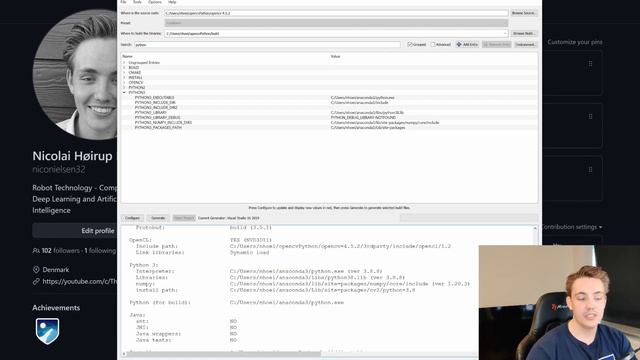This screenshot has height=360, width=640.
Task: Click the Search field containing python
Action: click(x=267, y=44)
